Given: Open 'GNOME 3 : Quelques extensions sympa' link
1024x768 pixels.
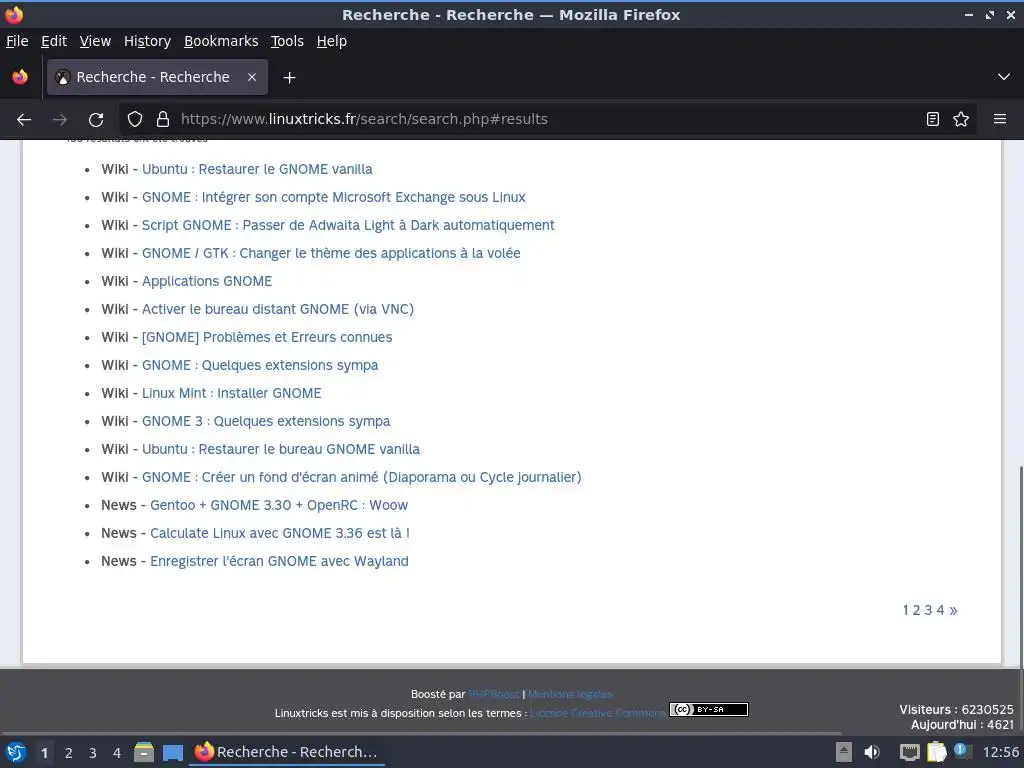Looking at the screenshot, I should coord(266,421).
